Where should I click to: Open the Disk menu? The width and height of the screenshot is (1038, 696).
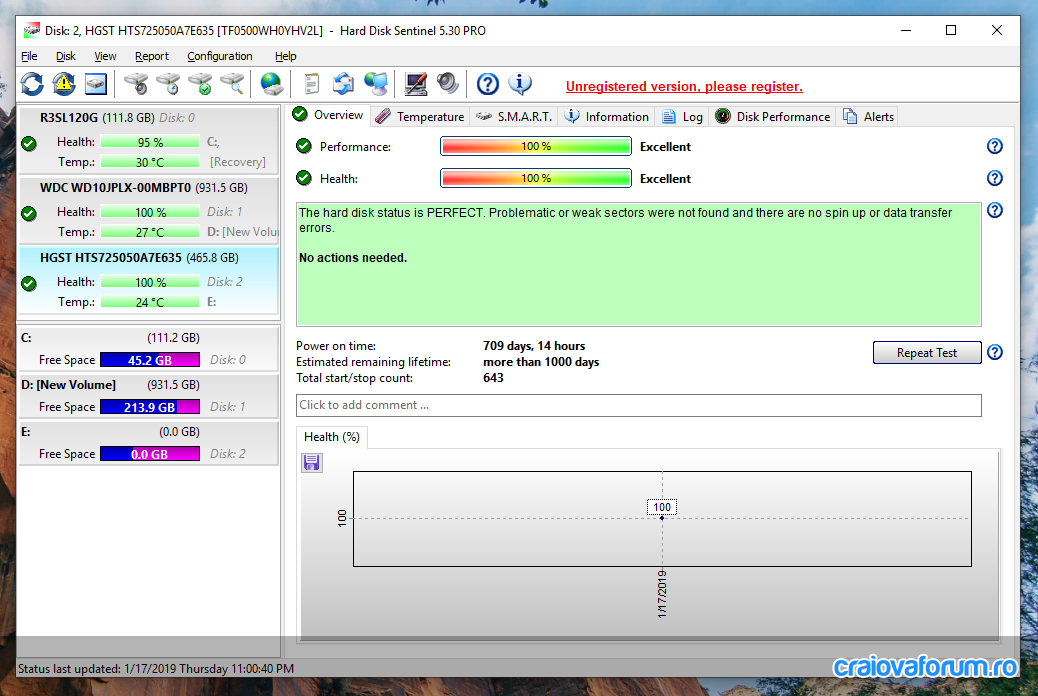[66, 56]
